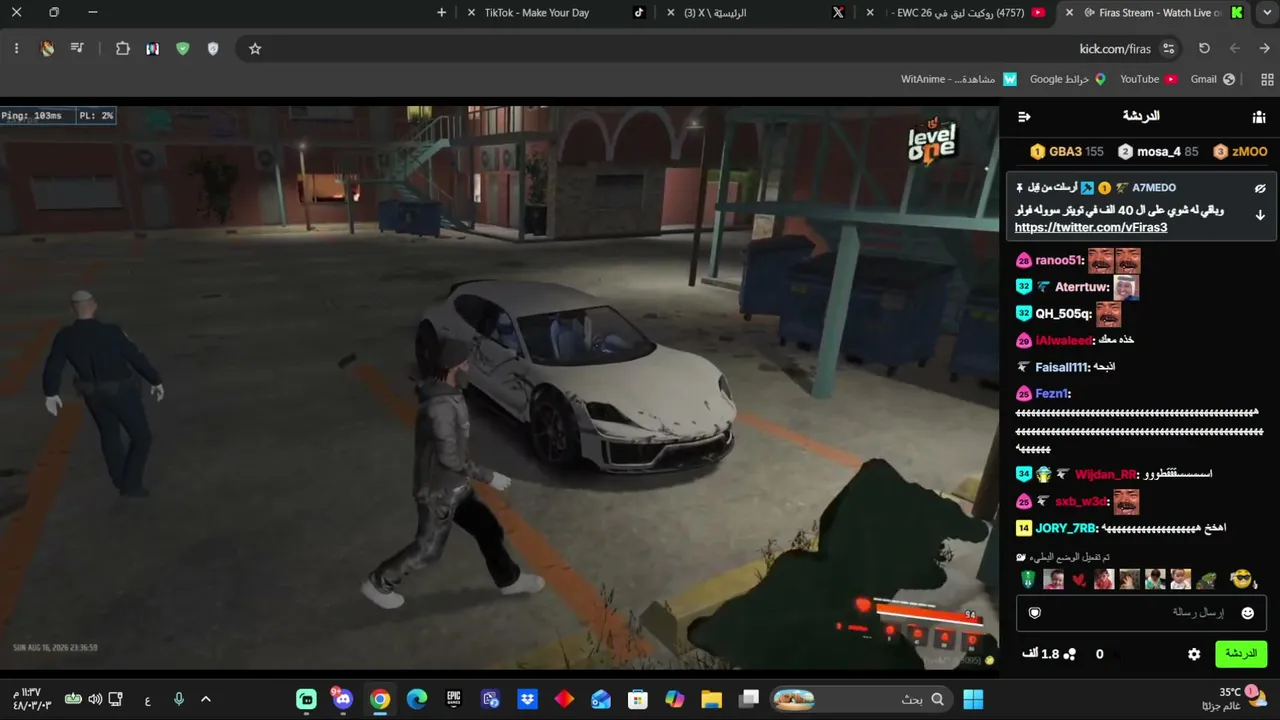Expand the pinned message with the down arrow
The height and width of the screenshot is (720, 1280).
pos(1260,215)
